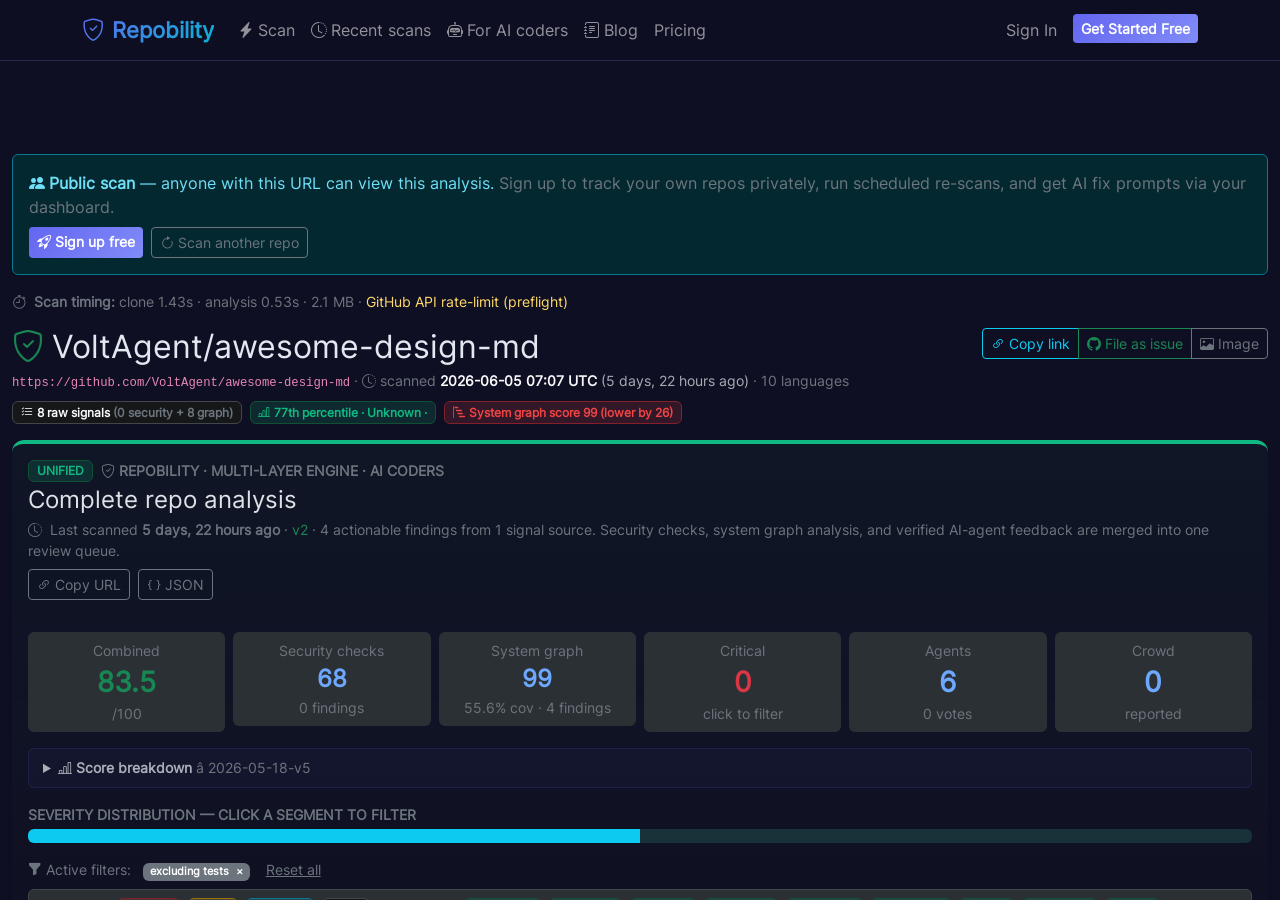Viewport: 1280px width, 900px height.
Task: Click dark teal segment of severity bar
Action: coord(946,836)
